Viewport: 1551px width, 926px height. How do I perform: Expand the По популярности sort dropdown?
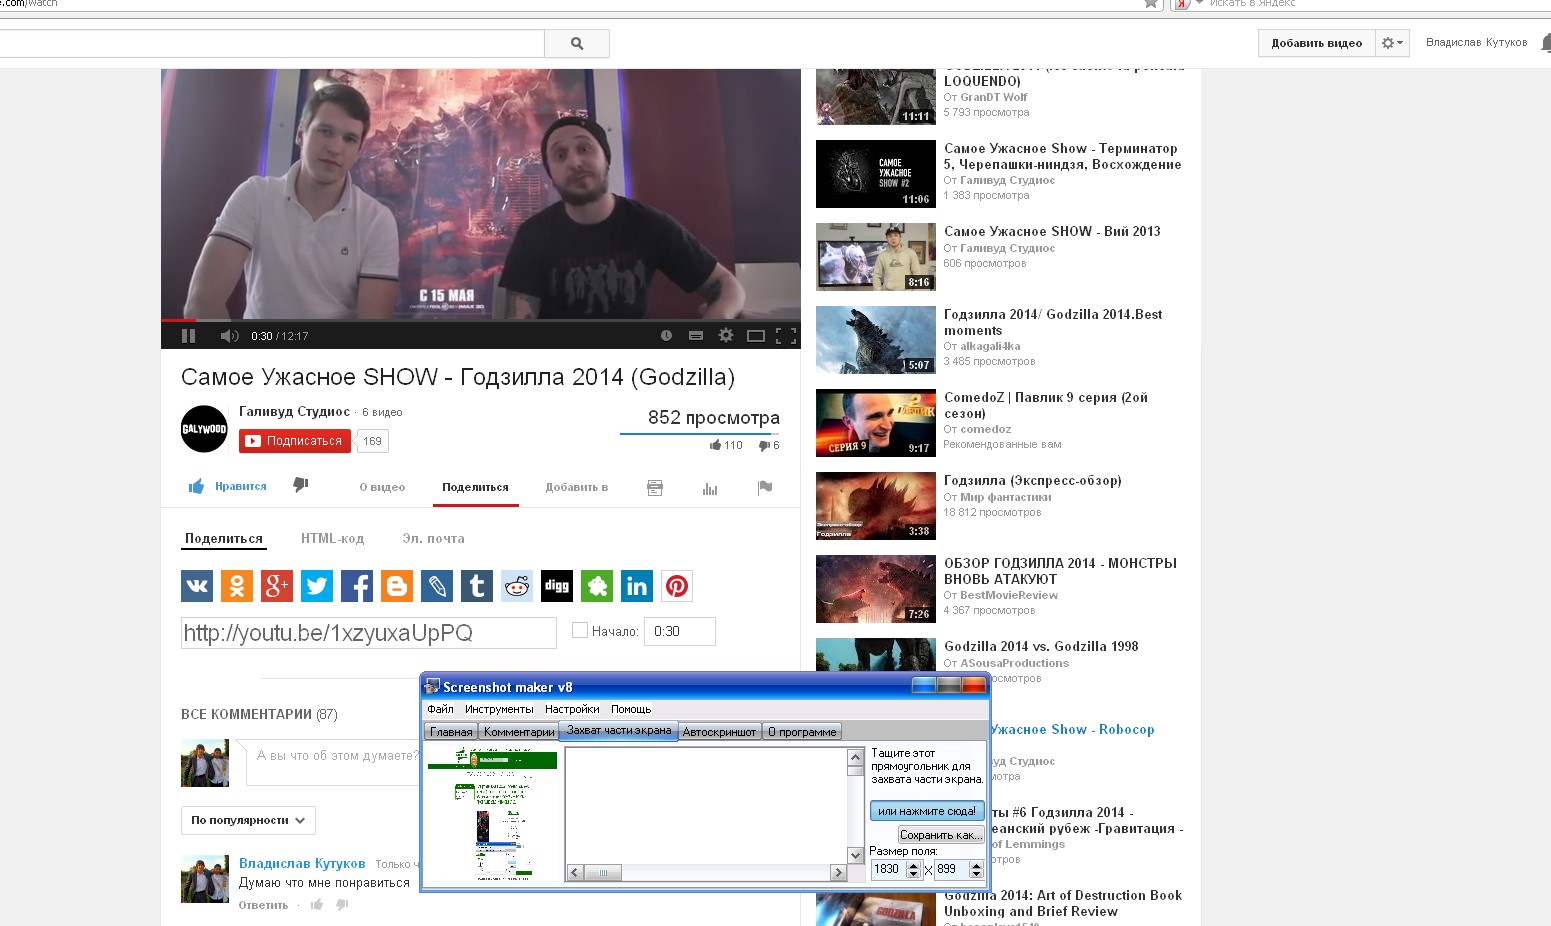[248, 820]
